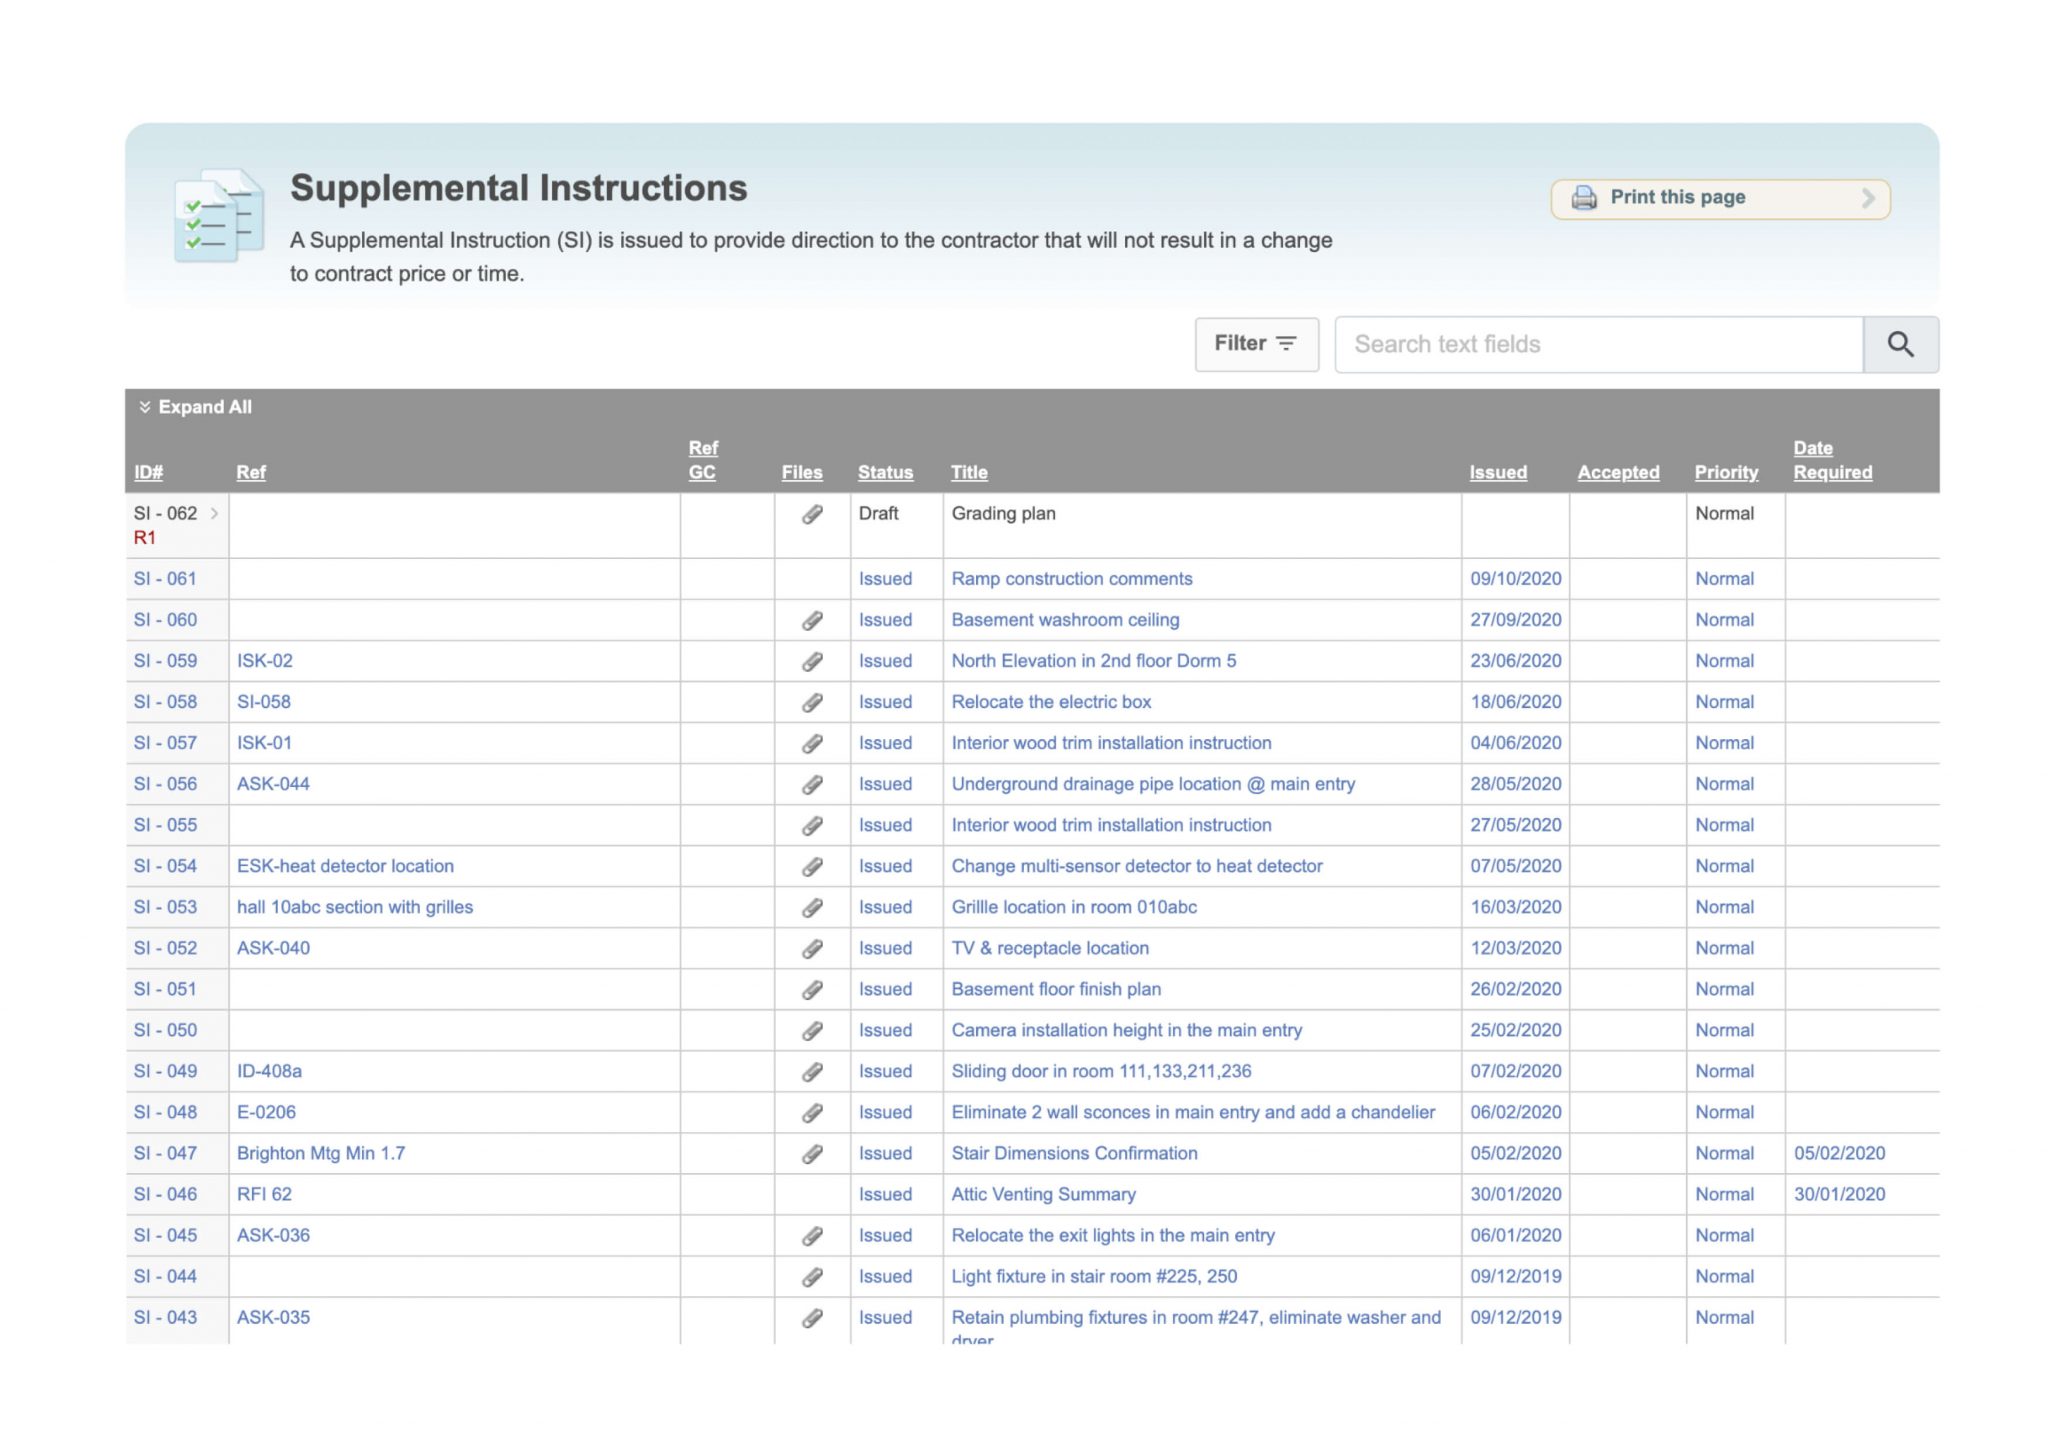Screen dimensions: 2048x1456
Task: Sort the table by the Issued column
Action: coord(1497,472)
